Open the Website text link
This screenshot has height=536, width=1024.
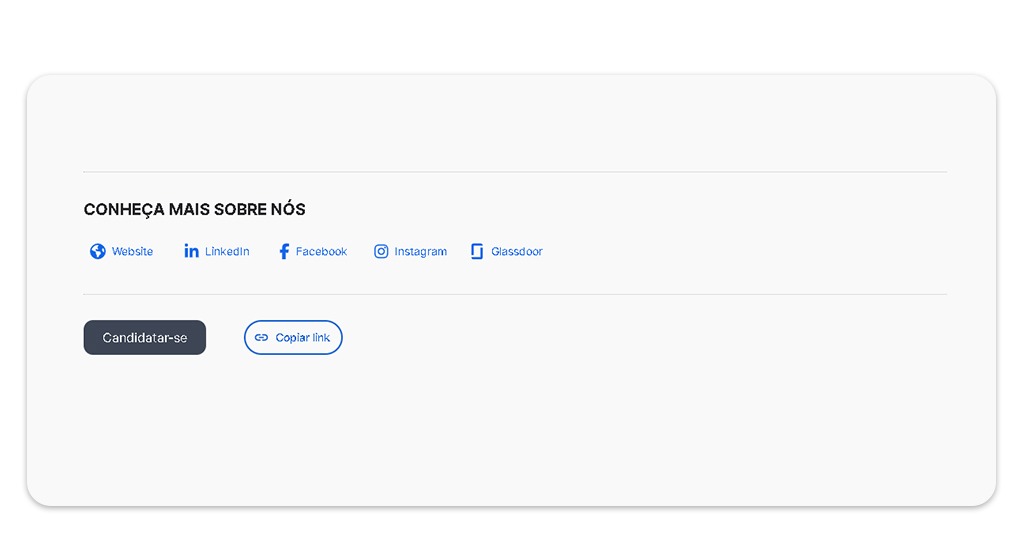coord(132,252)
